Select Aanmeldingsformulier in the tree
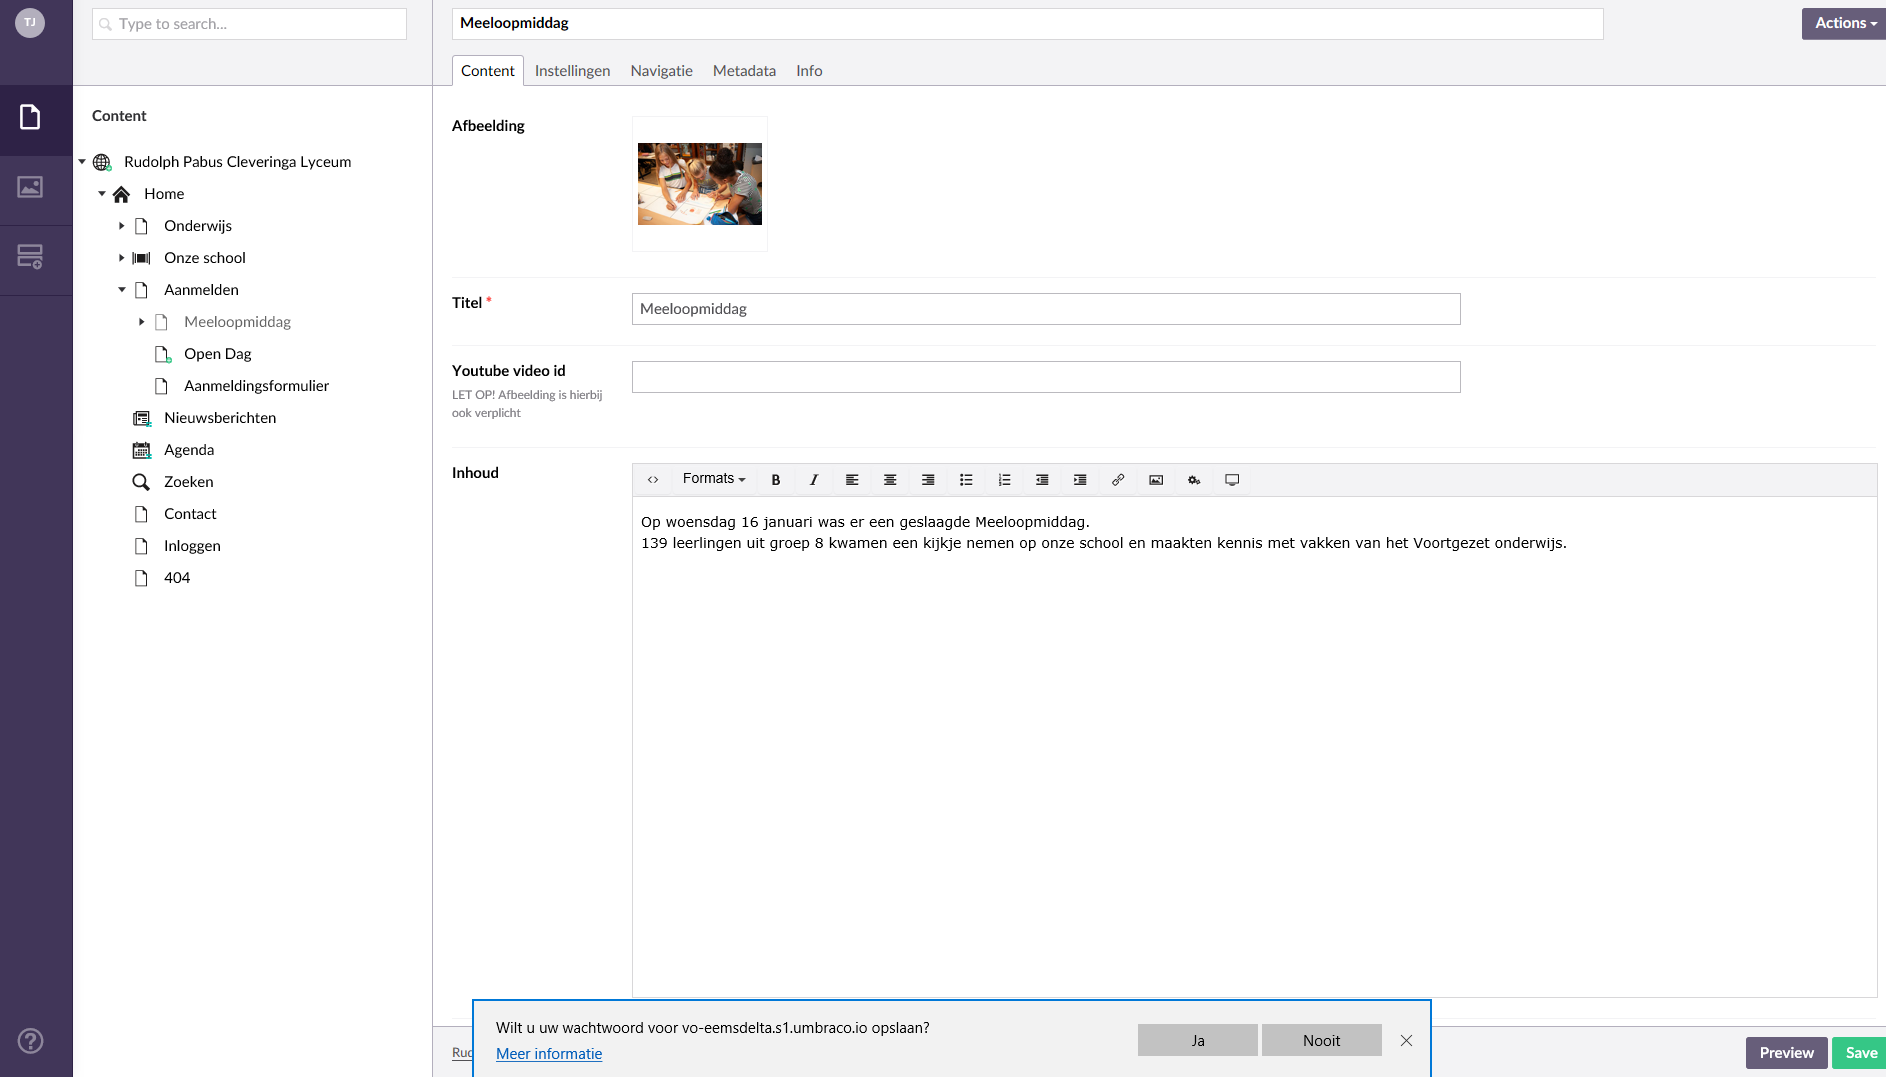This screenshot has height=1077, width=1886. point(256,386)
